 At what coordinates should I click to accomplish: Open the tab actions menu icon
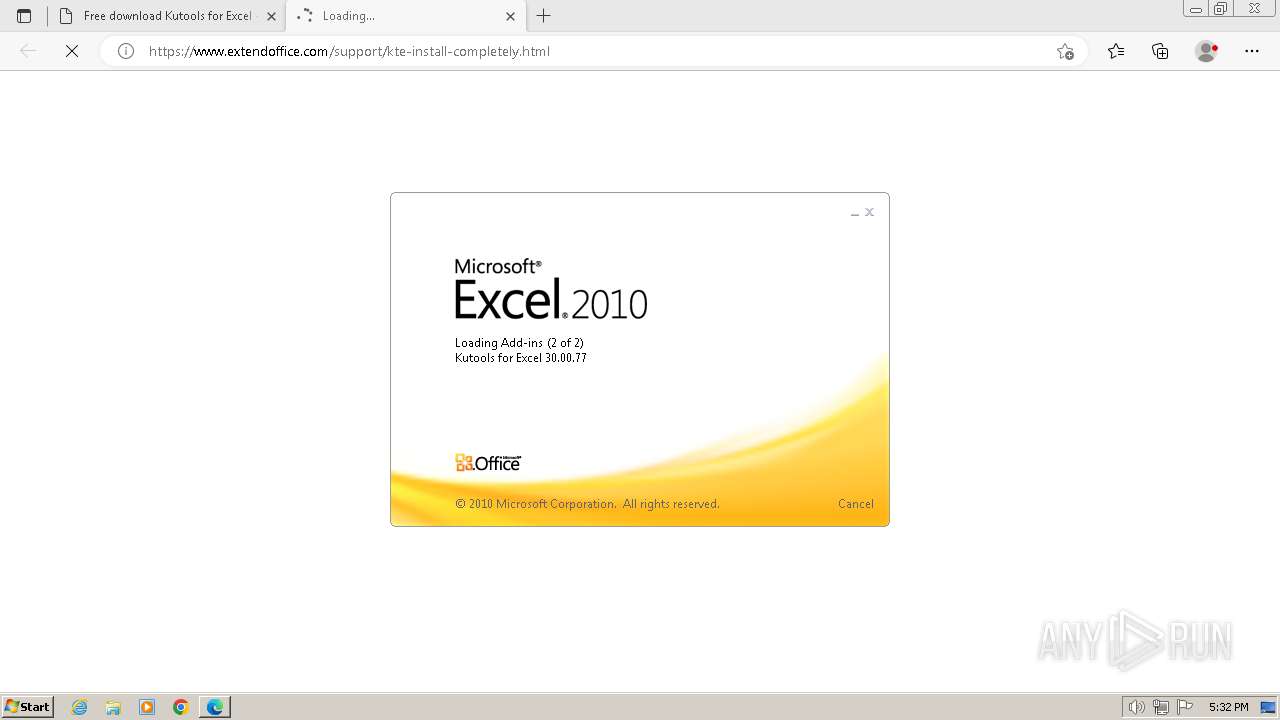[x=24, y=16]
